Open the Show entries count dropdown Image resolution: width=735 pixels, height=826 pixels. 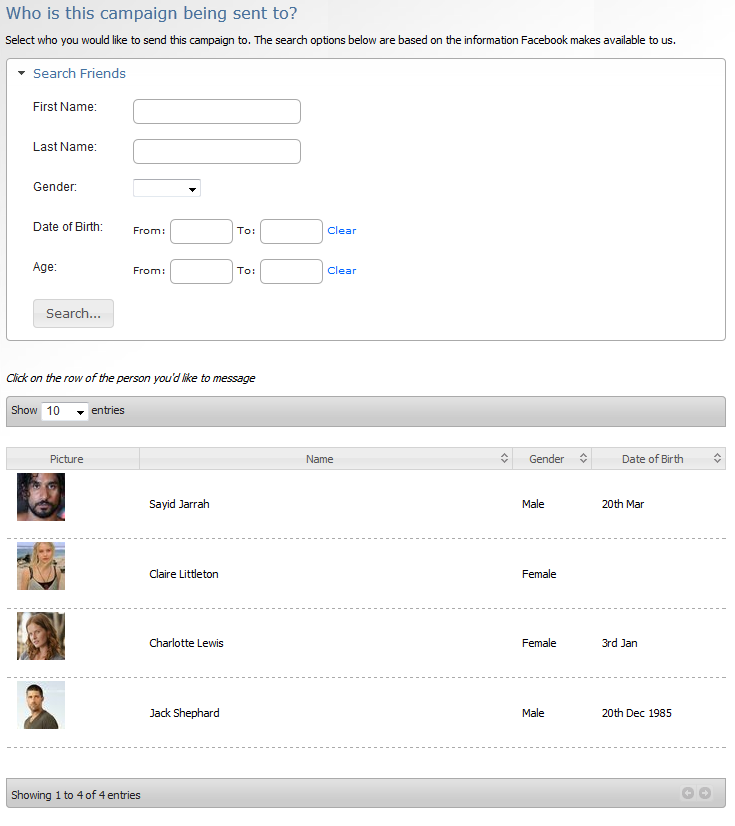click(65, 411)
